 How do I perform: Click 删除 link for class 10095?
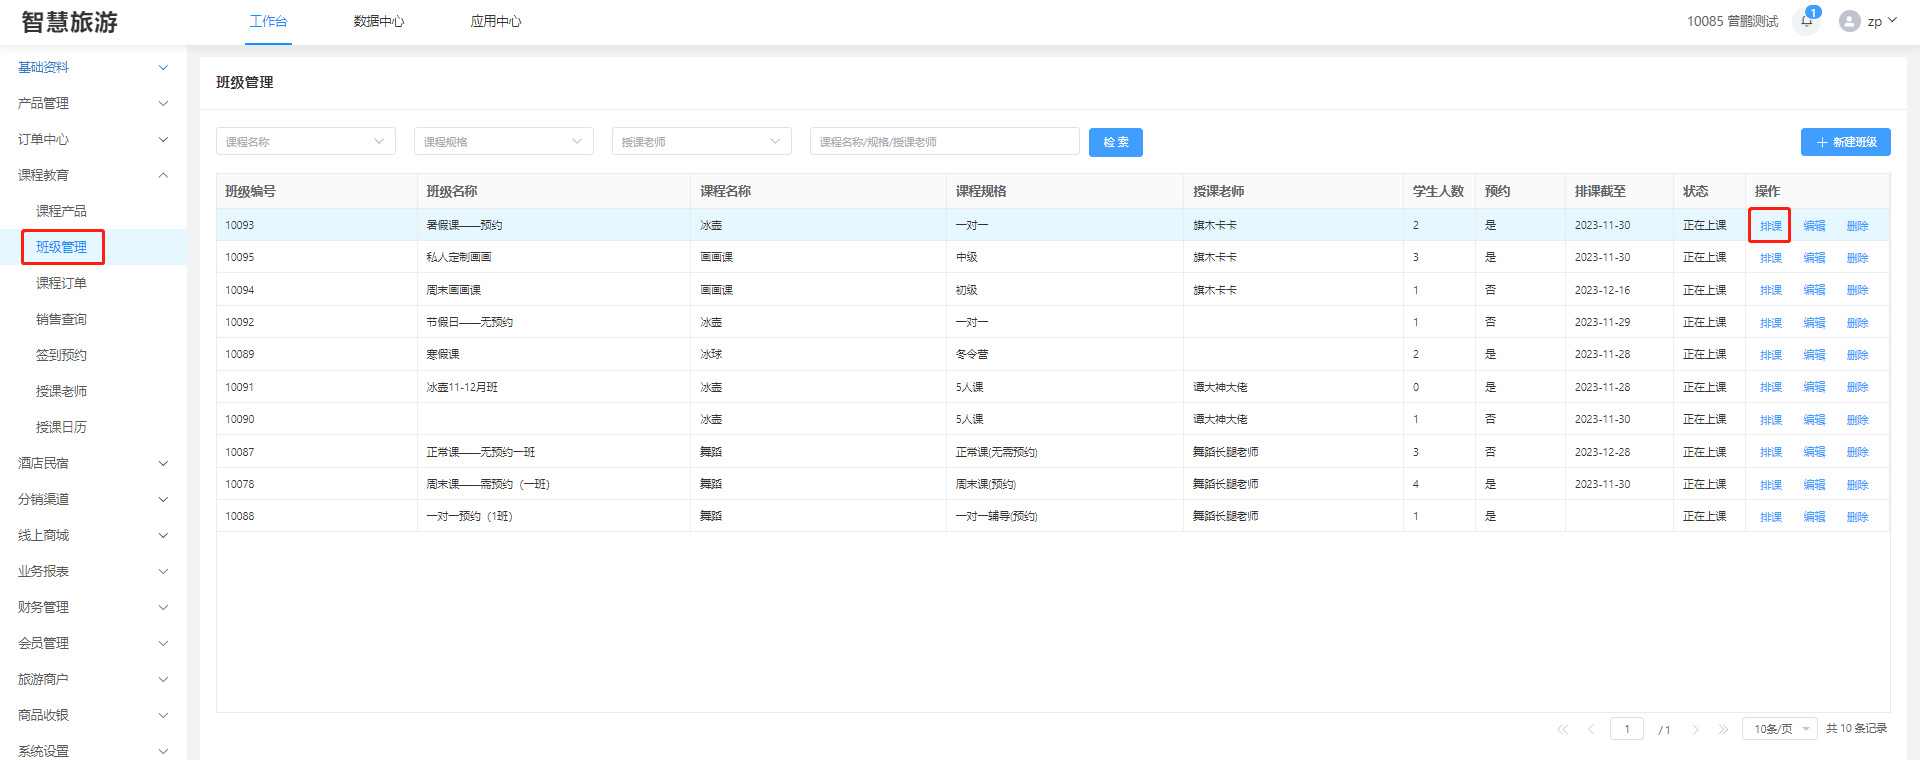coord(1857,258)
